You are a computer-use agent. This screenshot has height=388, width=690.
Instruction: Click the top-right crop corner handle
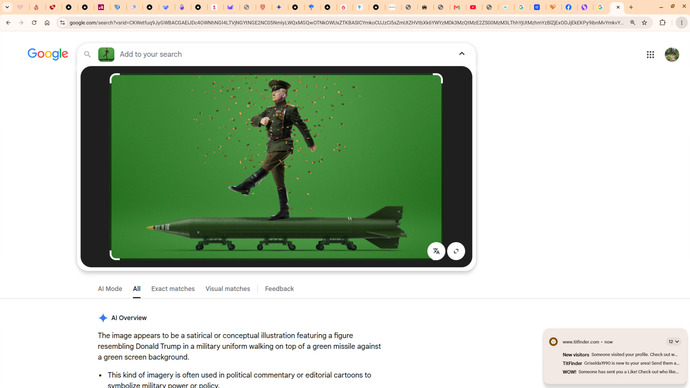click(438, 78)
